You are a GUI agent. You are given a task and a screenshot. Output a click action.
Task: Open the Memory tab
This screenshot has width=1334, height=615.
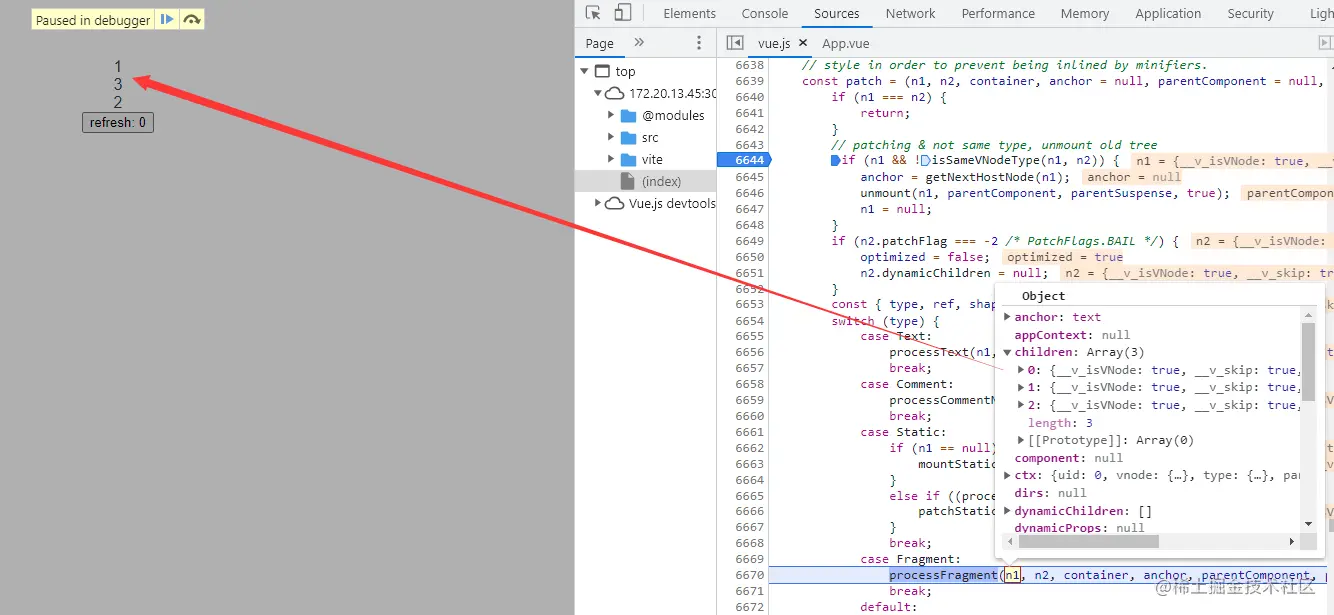(1085, 13)
